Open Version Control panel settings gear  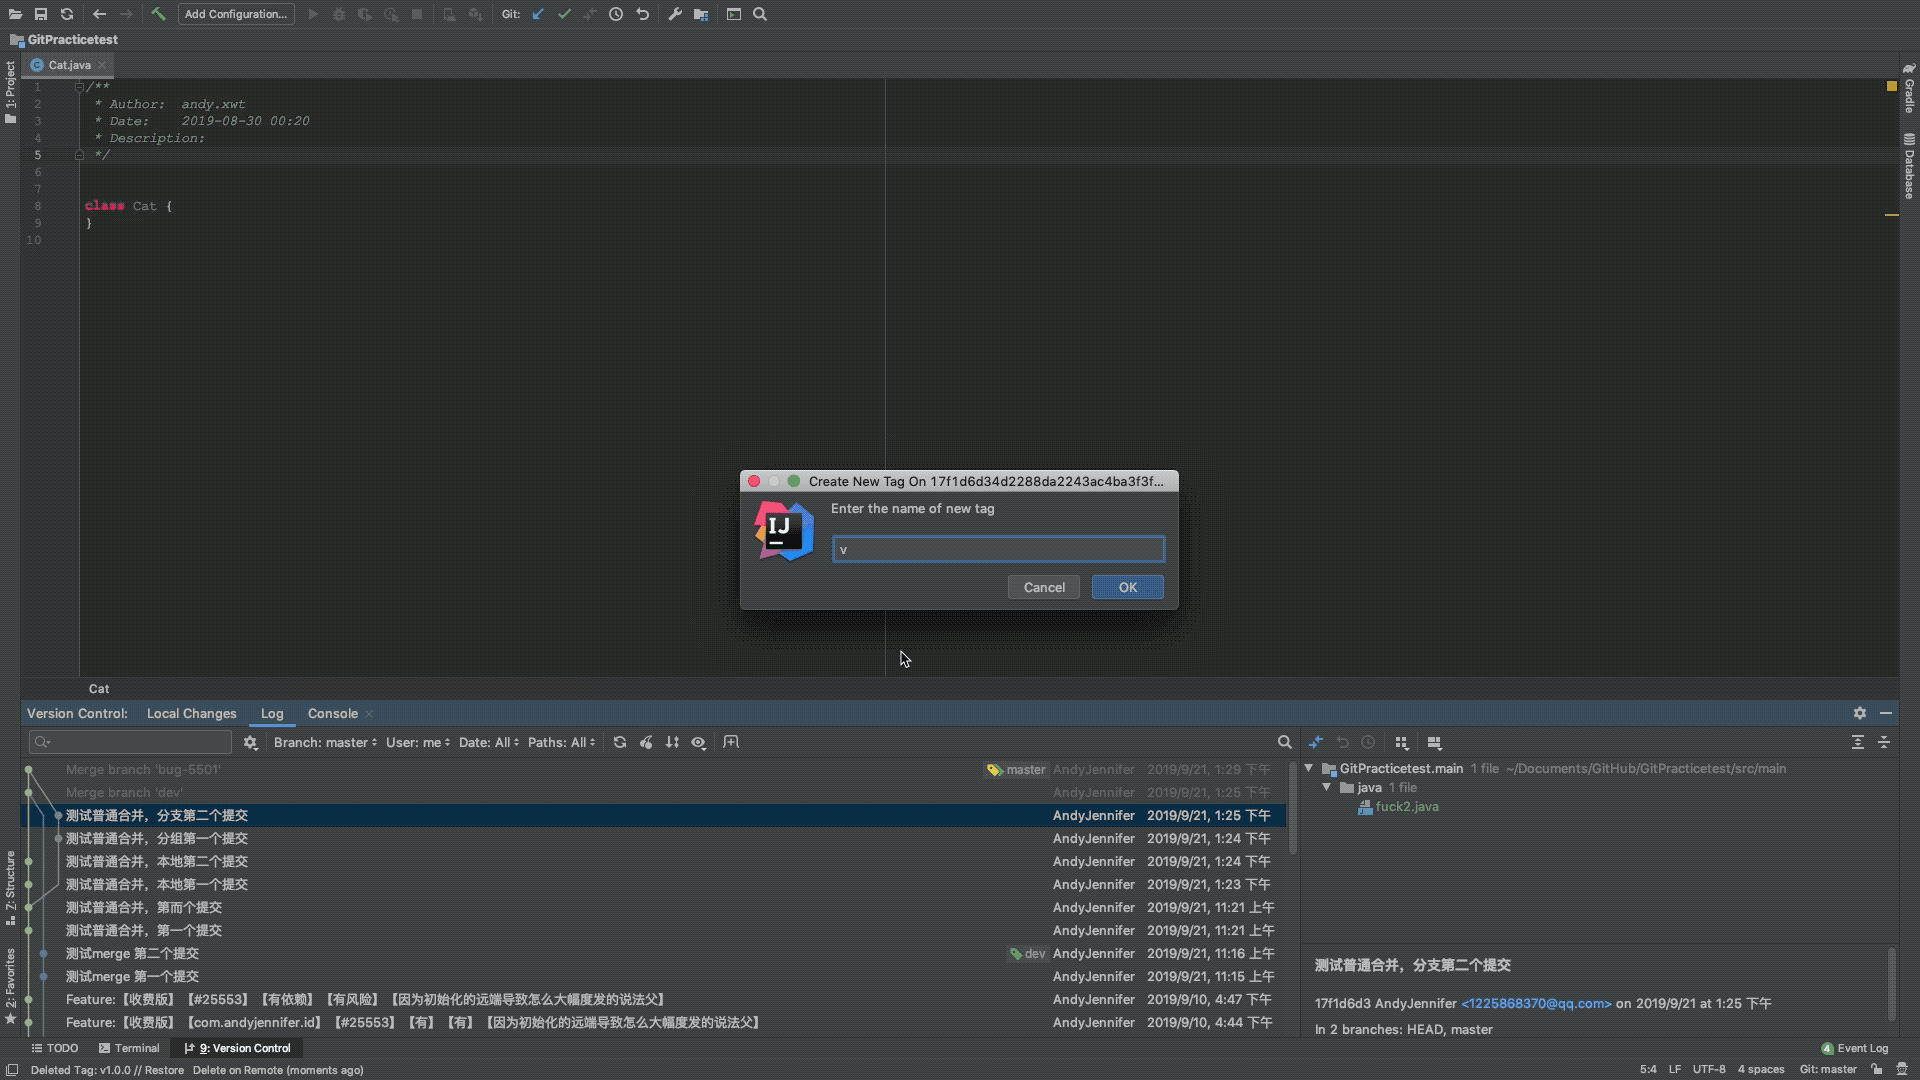(x=1860, y=713)
